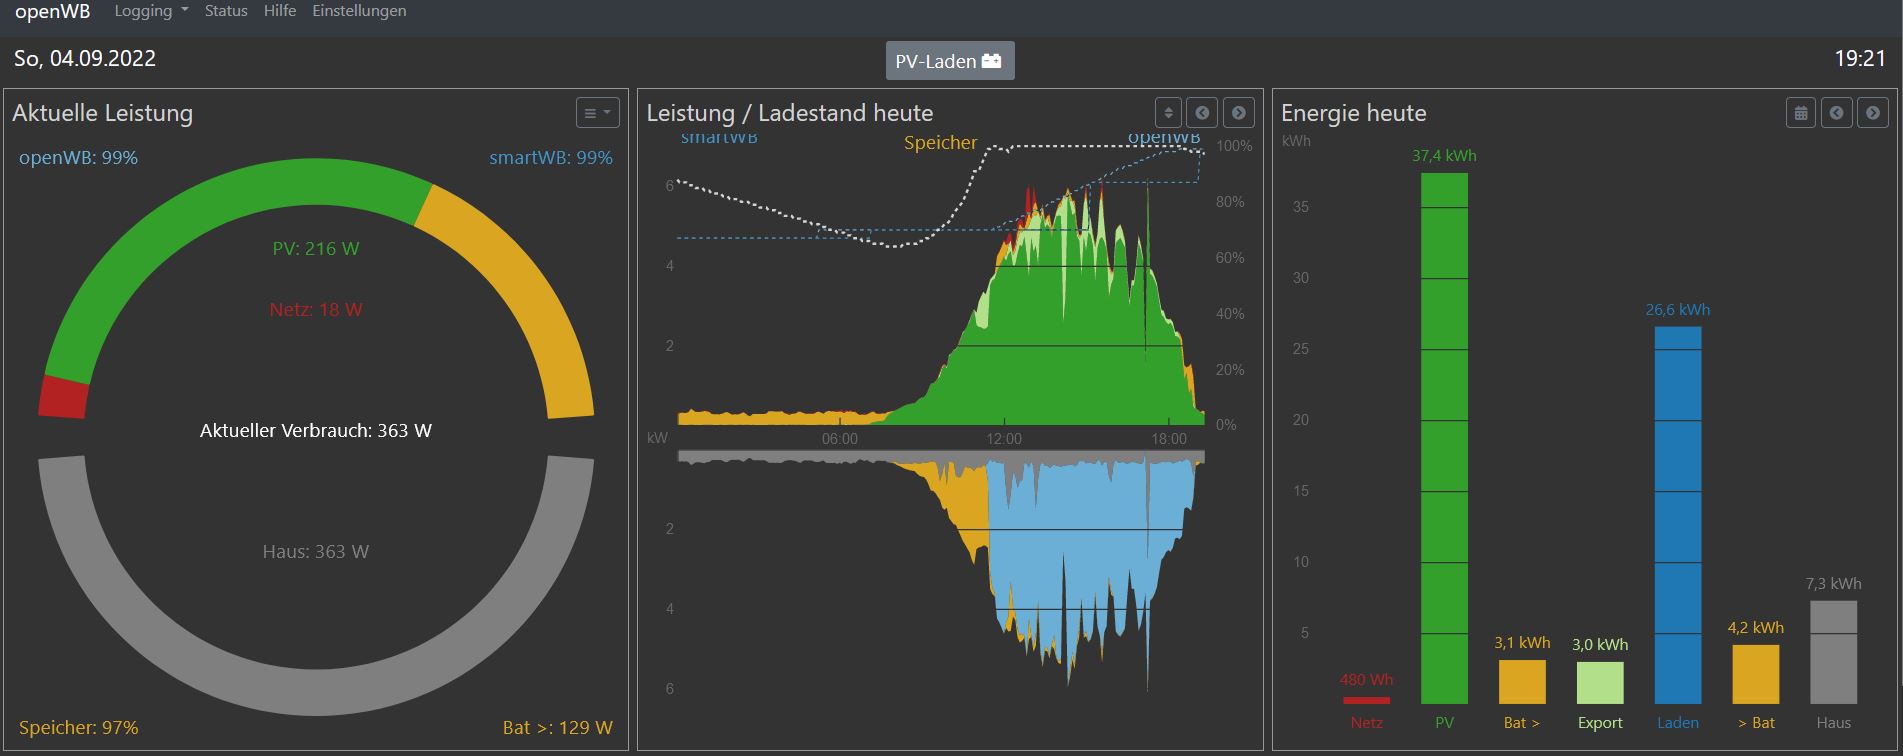Open the Hilfe menu item
Viewport: 1903px width, 756px height.
(280, 11)
